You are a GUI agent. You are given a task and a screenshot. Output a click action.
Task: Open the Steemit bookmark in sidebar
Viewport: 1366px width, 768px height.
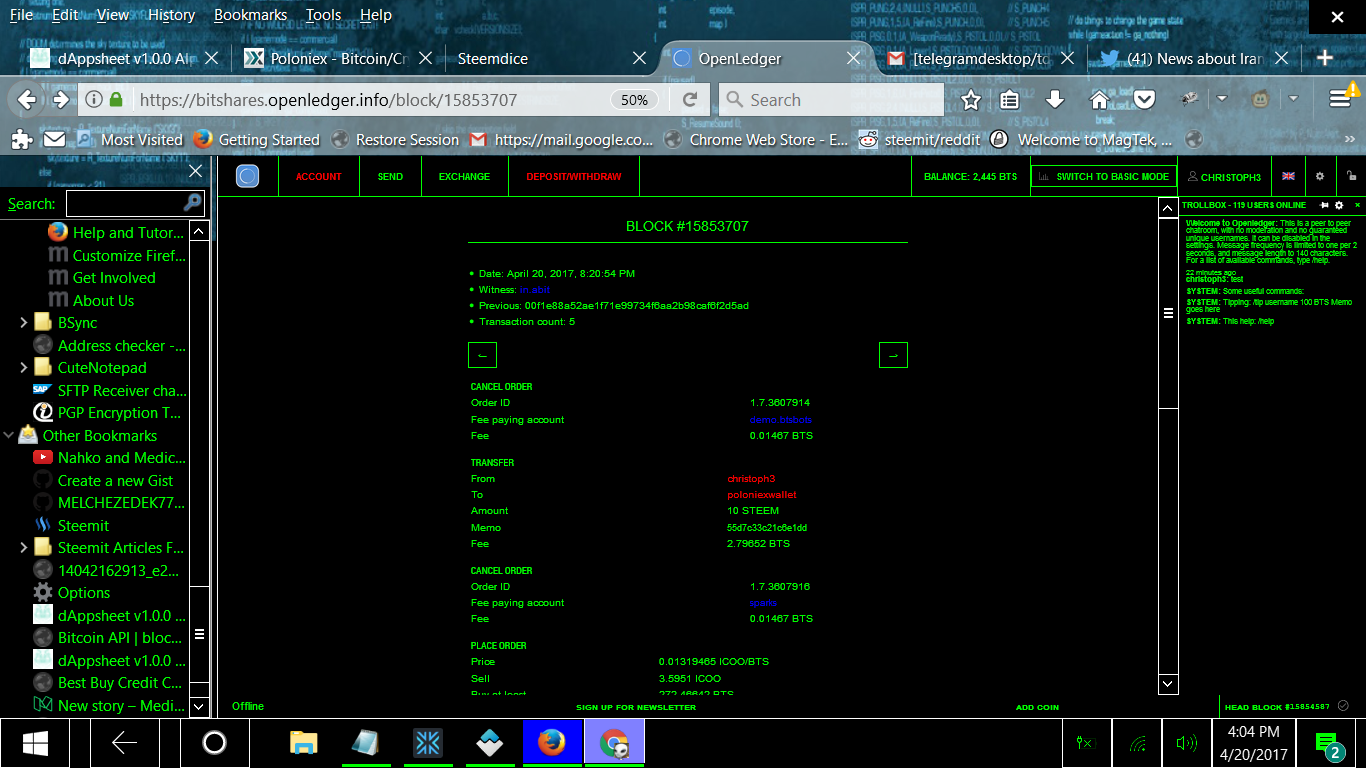click(83, 525)
